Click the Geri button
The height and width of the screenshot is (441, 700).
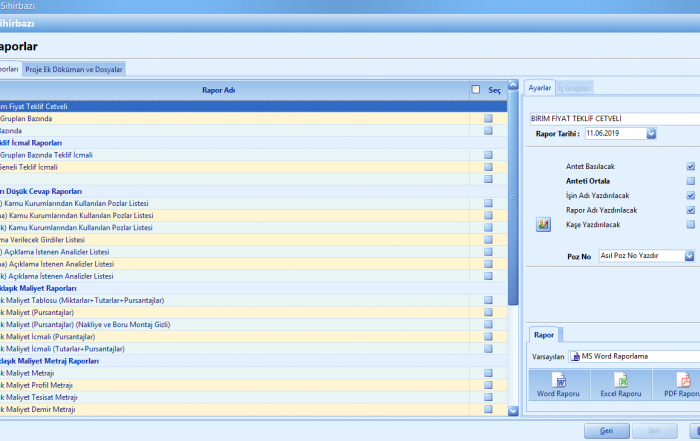tap(605, 430)
